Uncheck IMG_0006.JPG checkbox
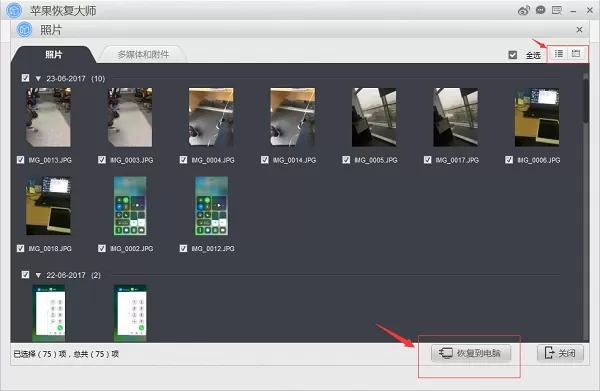Viewport: 600px width, 391px height. (x=509, y=160)
